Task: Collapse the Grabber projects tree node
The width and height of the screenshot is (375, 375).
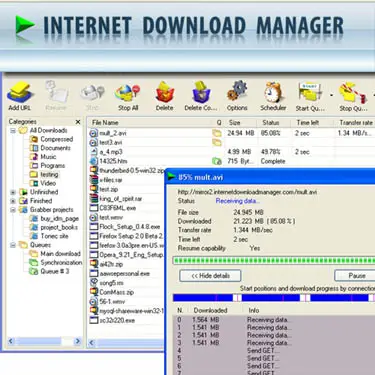Action: click(13, 210)
